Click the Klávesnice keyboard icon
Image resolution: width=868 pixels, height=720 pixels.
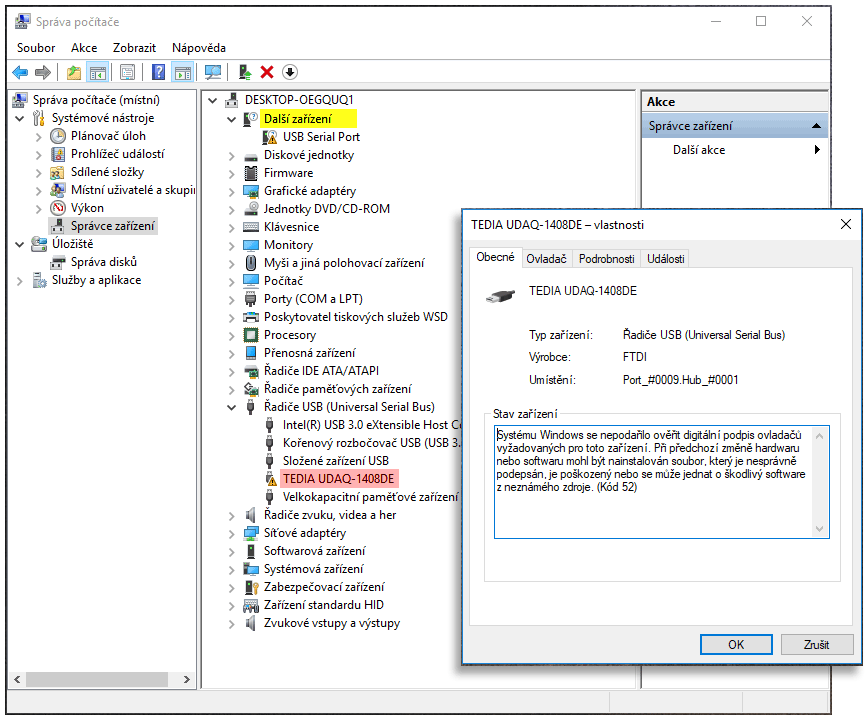coord(251,227)
